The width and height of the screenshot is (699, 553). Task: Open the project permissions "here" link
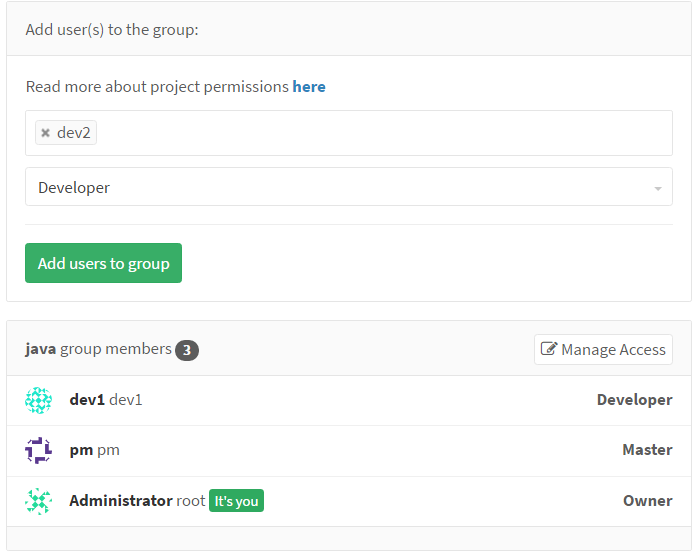309,87
